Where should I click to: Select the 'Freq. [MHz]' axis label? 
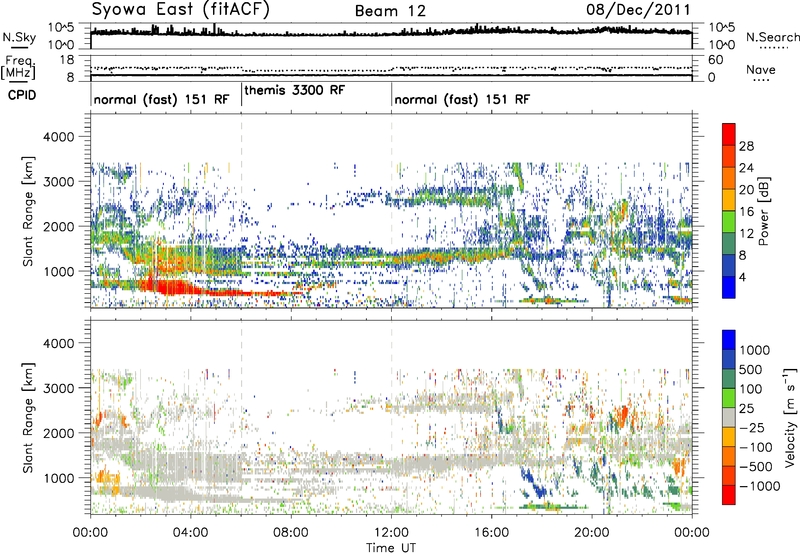[18, 68]
